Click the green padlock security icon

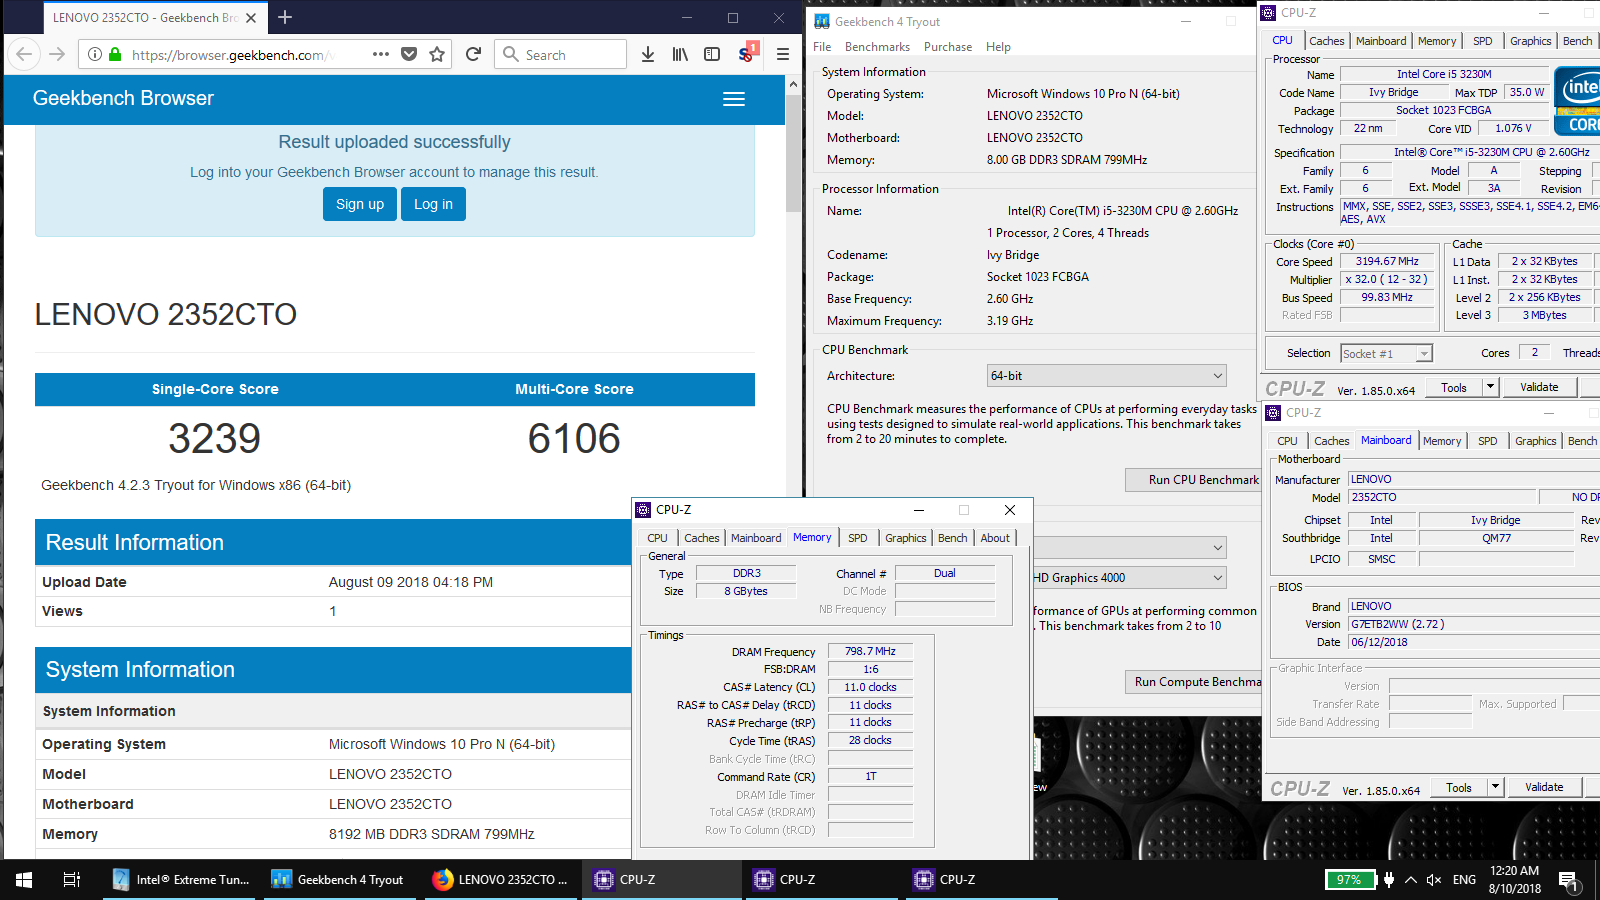coord(115,54)
